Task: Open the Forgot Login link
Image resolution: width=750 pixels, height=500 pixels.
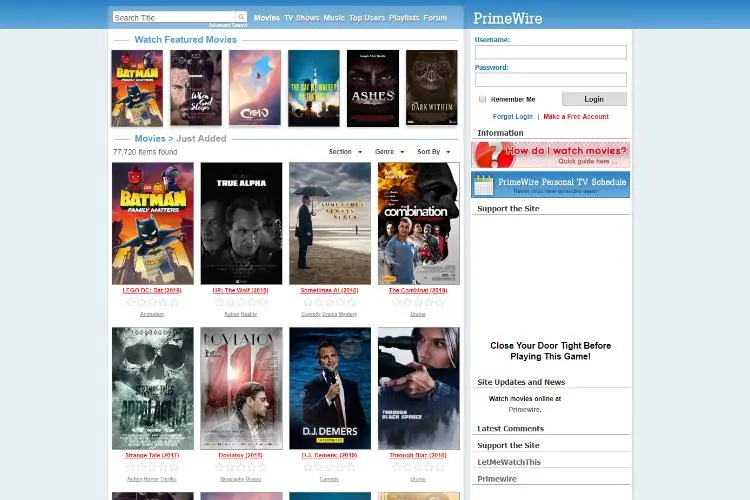Action: [512, 116]
